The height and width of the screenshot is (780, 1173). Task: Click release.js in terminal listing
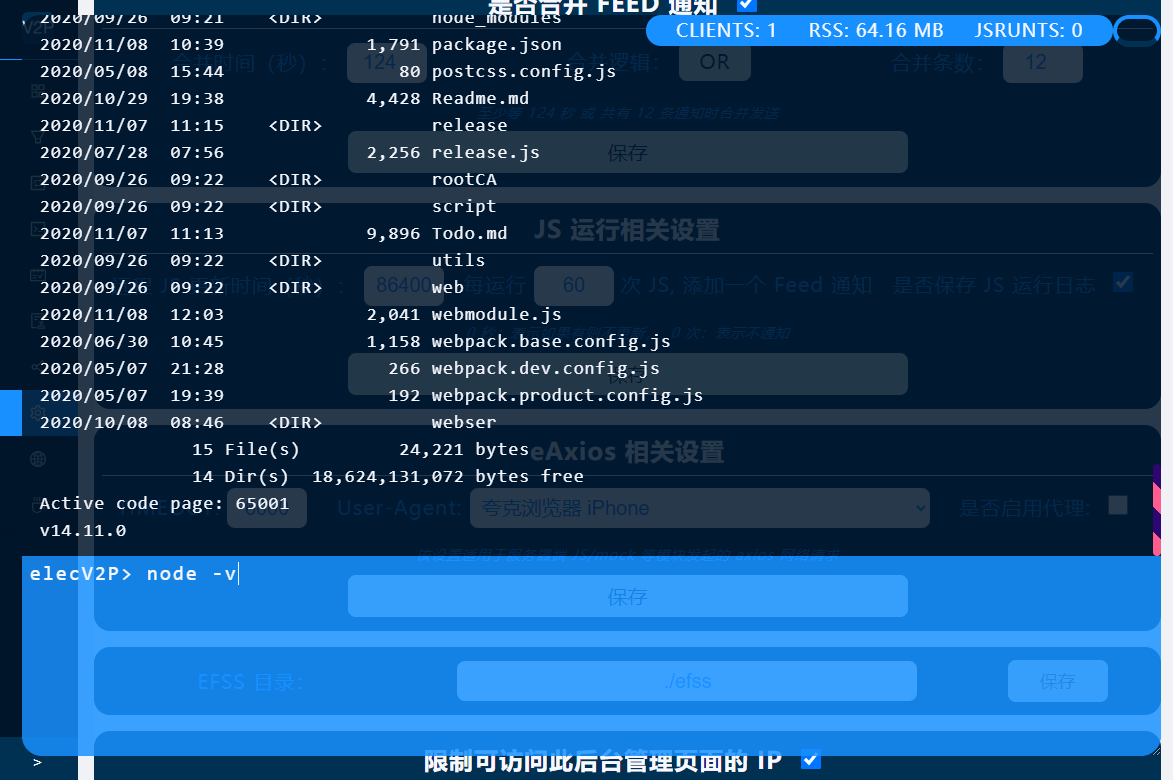pyautogui.click(x=486, y=153)
